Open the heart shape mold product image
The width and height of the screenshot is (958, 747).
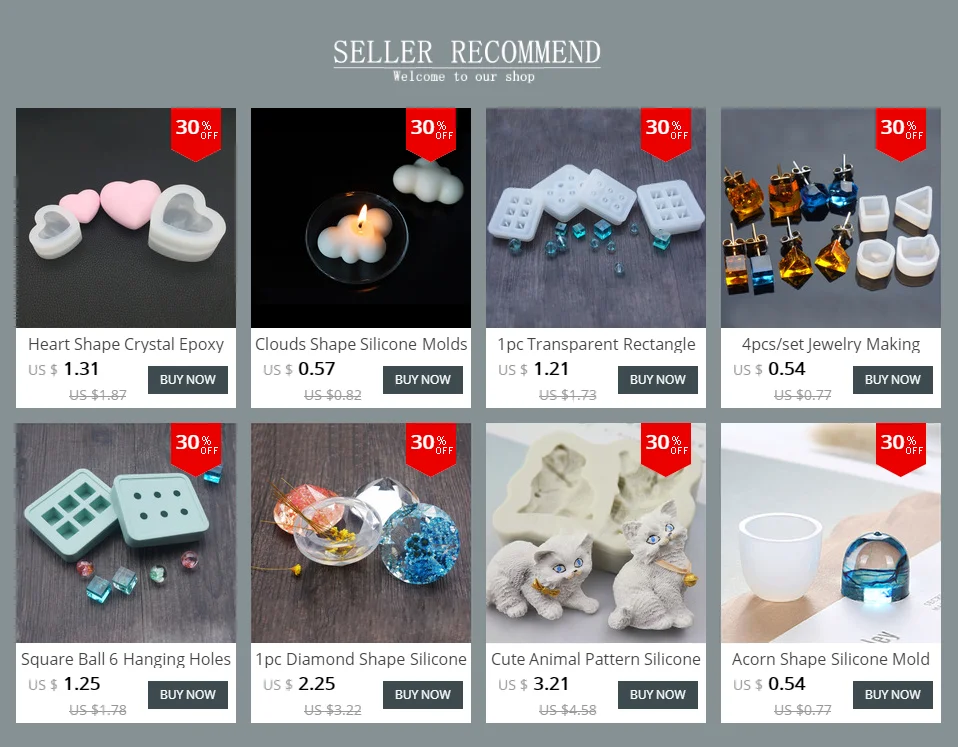tap(126, 218)
